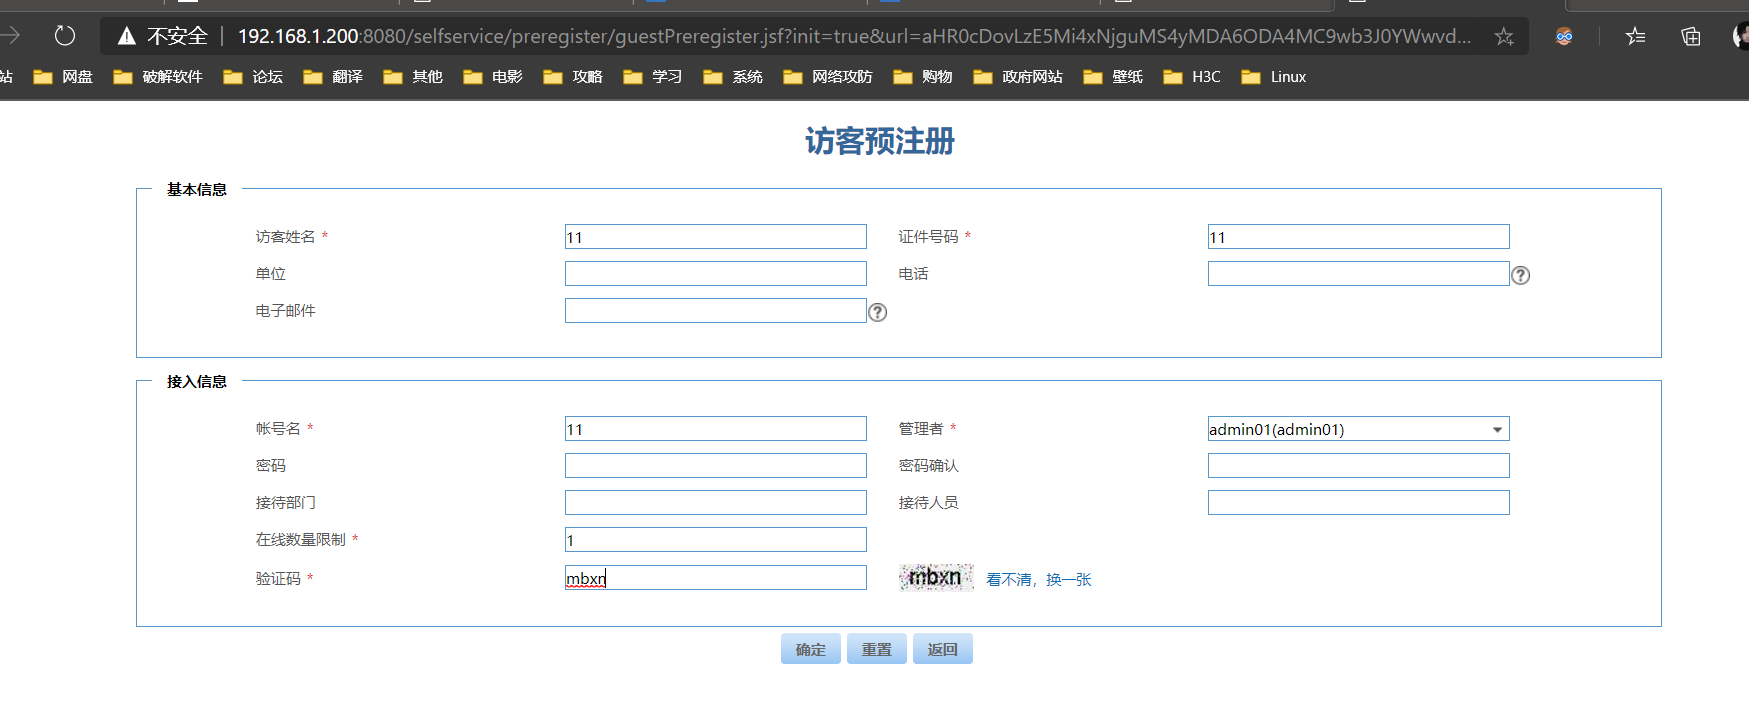Open the 网盘 bookmarks folder
The height and width of the screenshot is (724, 1749).
63,77
